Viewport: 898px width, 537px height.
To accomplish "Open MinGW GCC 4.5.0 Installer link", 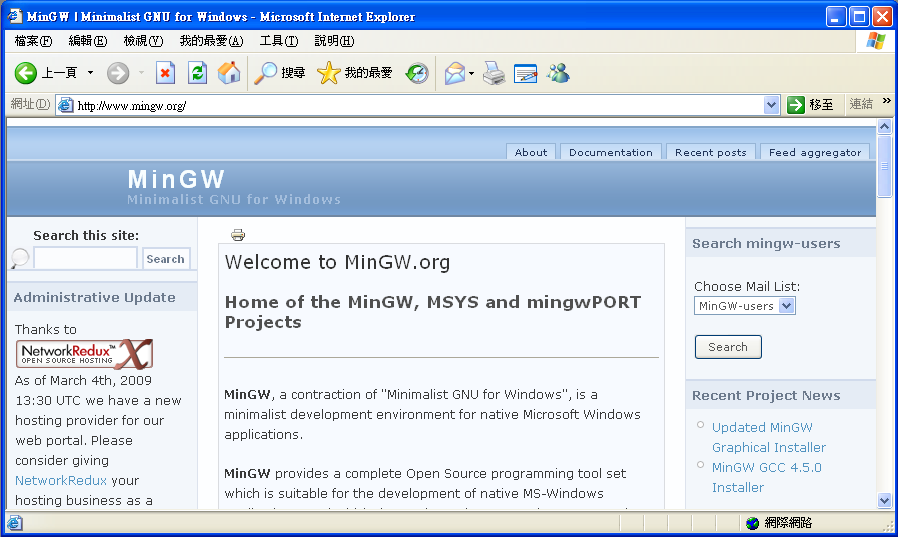I will [766, 477].
